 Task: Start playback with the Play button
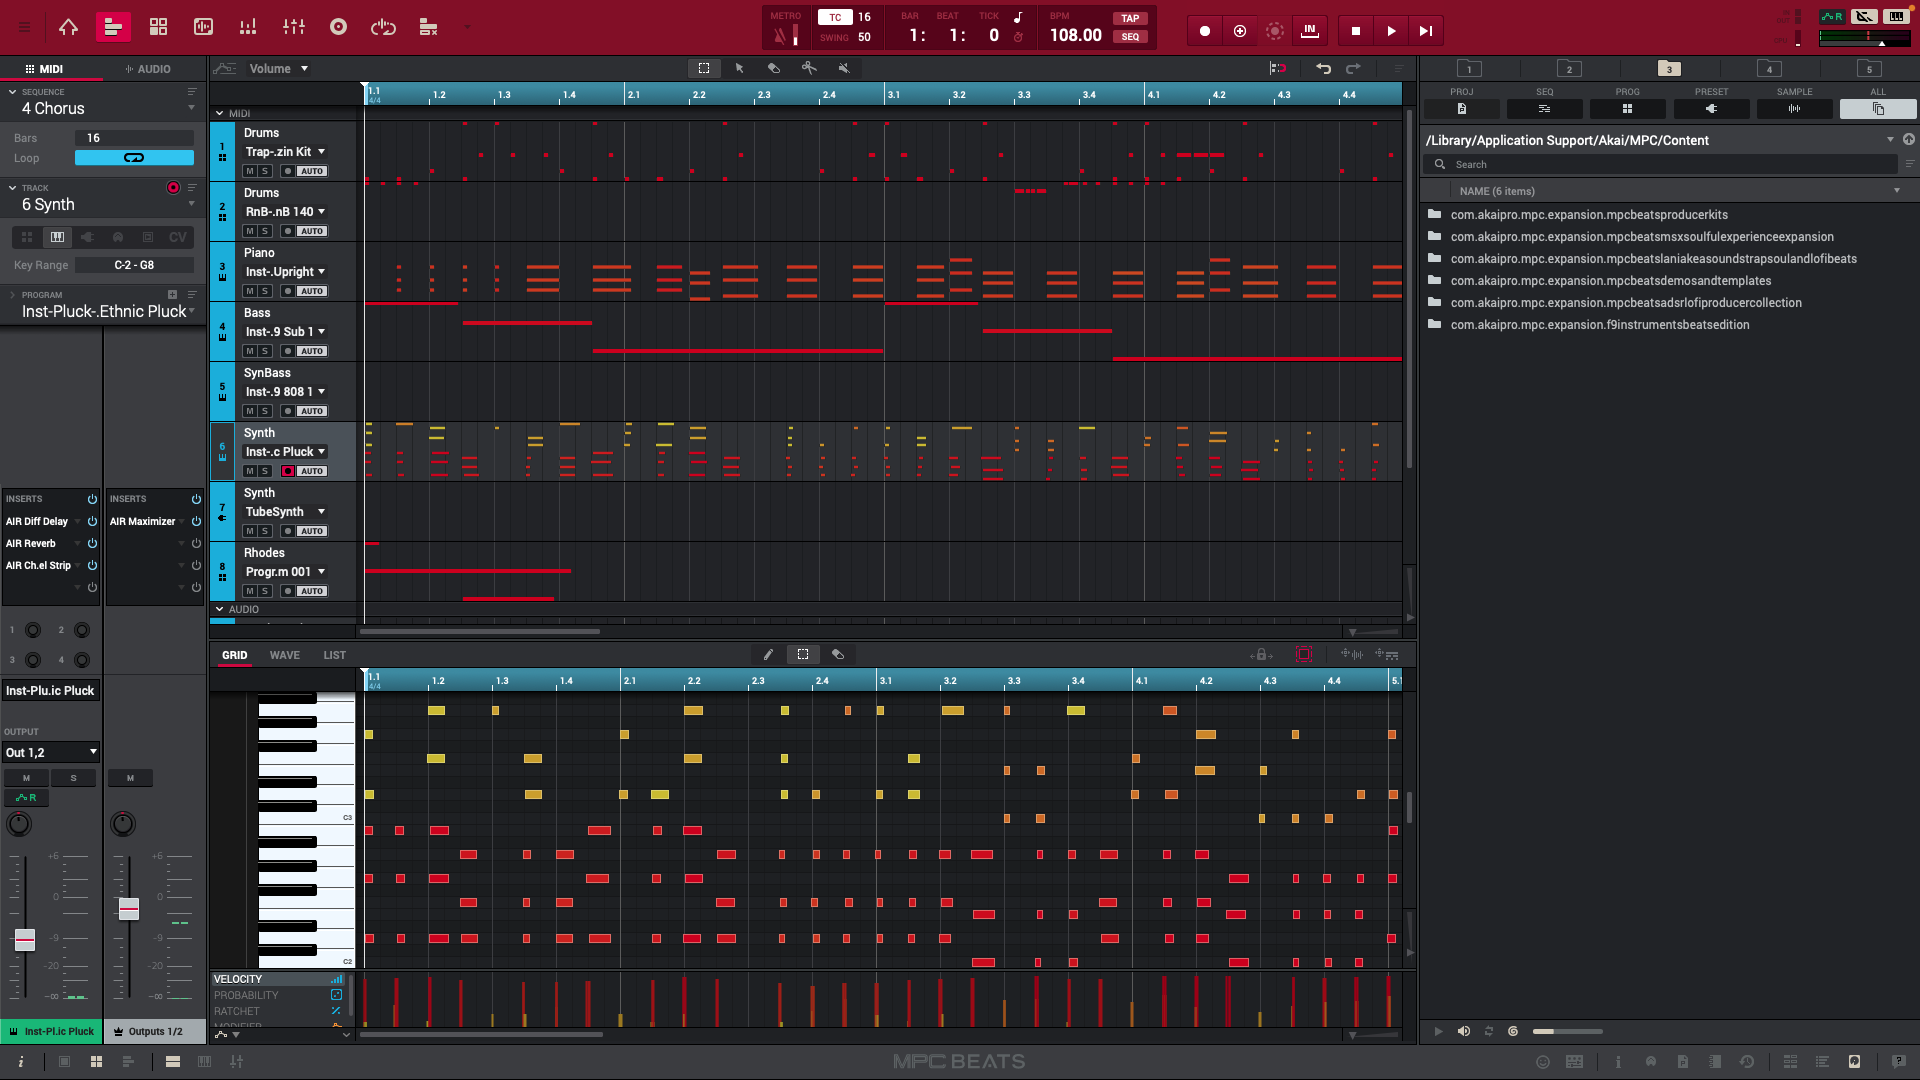1391,31
